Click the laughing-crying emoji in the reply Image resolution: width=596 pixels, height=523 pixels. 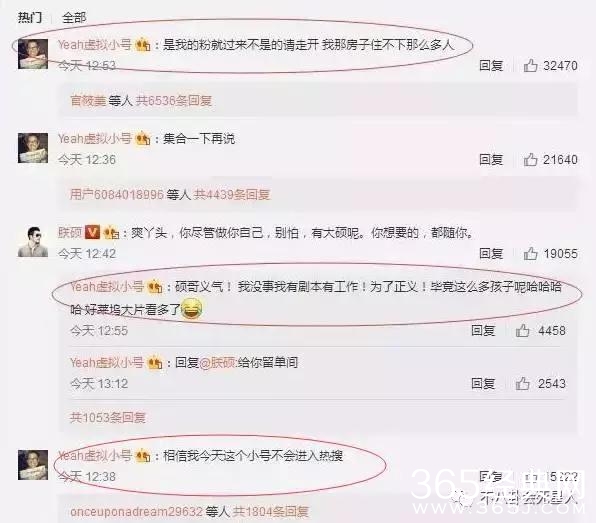(192, 308)
